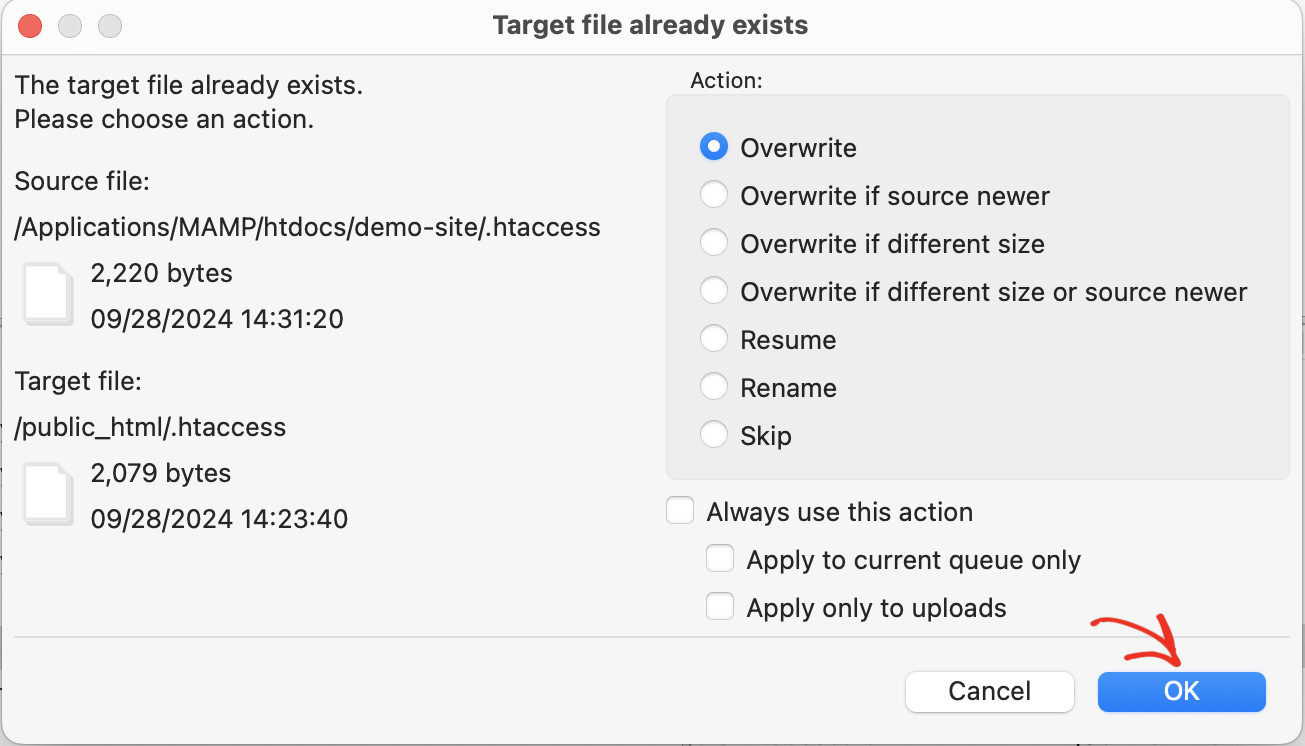Enable Always use this action
1305x746 pixels.
(x=680, y=511)
